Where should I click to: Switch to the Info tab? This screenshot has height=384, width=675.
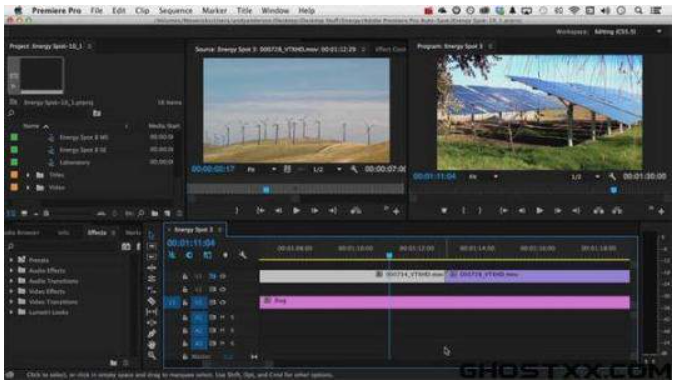[63, 232]
